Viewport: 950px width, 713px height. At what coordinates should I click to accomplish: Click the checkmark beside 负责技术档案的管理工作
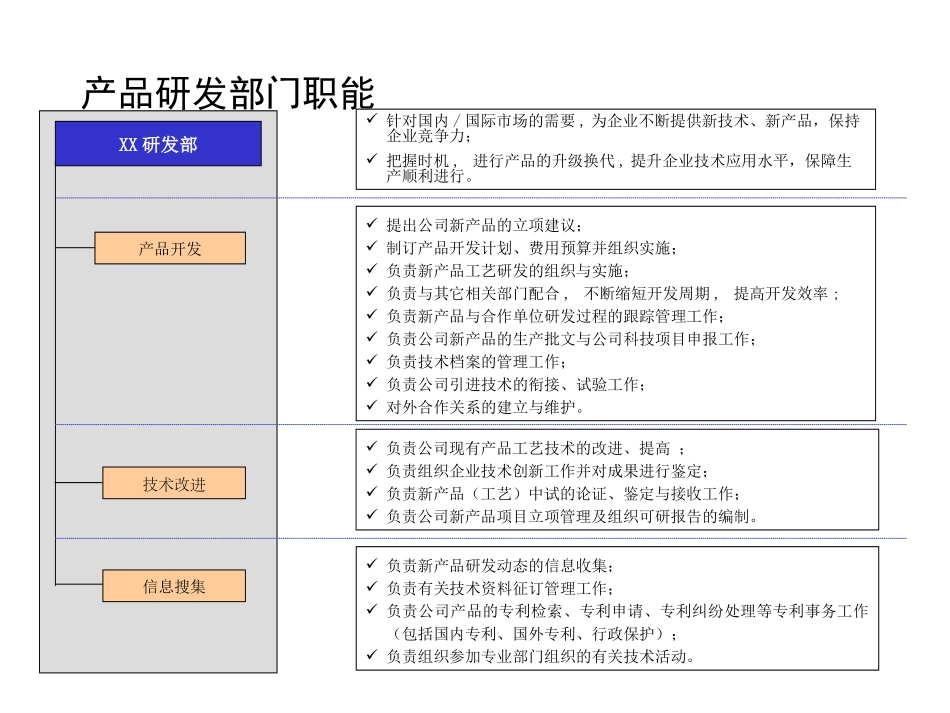(x=371, y=360)
